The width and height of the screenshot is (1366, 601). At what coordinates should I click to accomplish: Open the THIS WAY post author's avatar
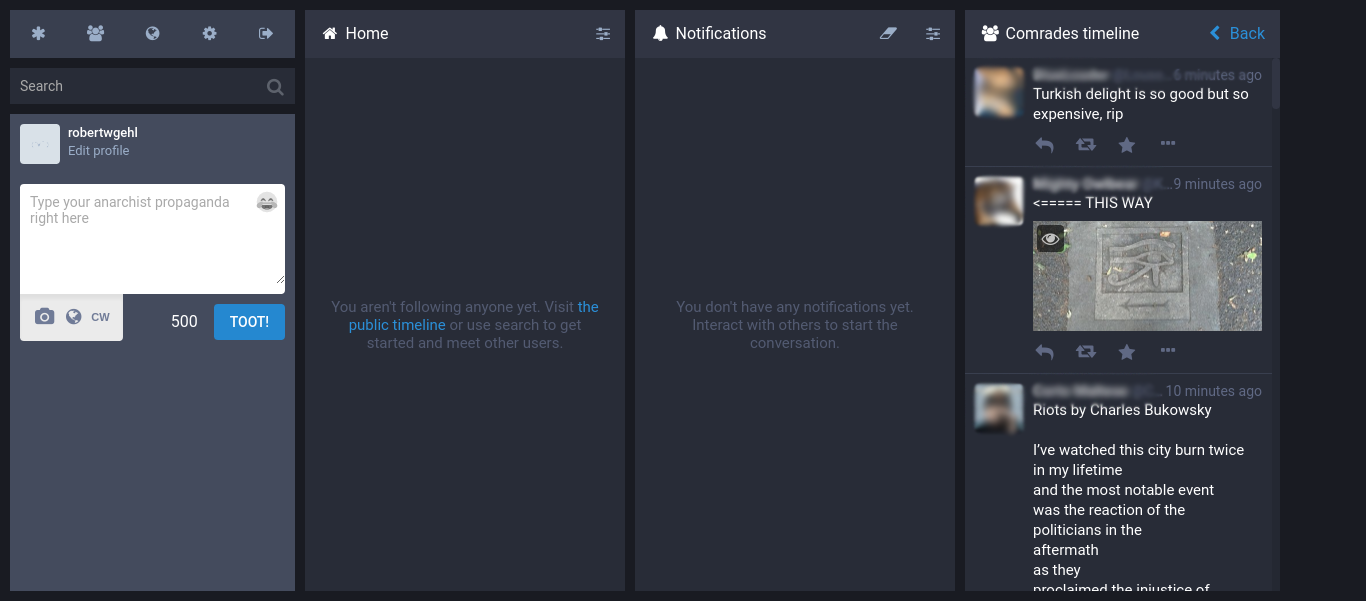coord(999,201)
